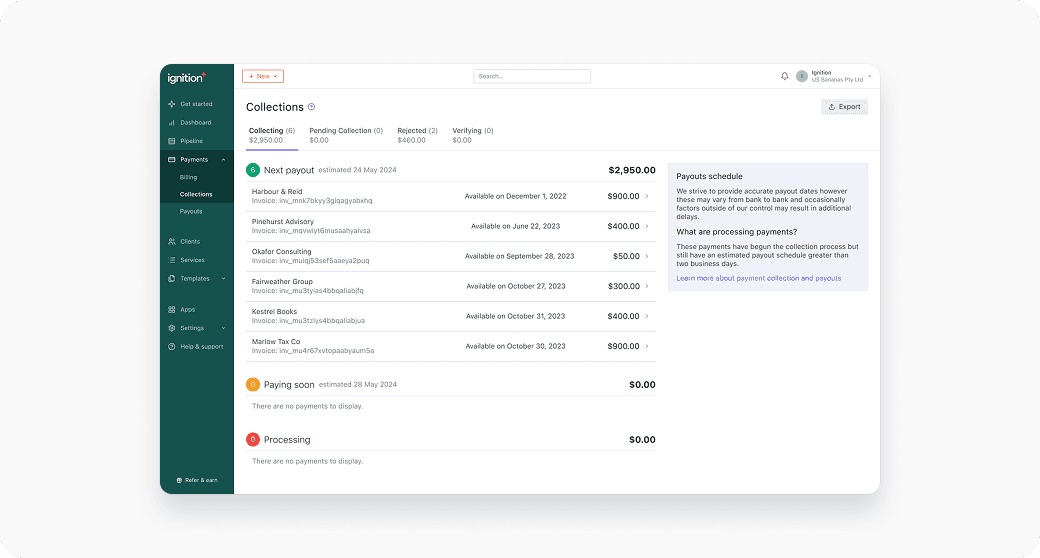The height and width of the screenshot is (558, 1040).
Task: Open Pinehurst Advisory payment chevron
Action: (x=647, y=226)
